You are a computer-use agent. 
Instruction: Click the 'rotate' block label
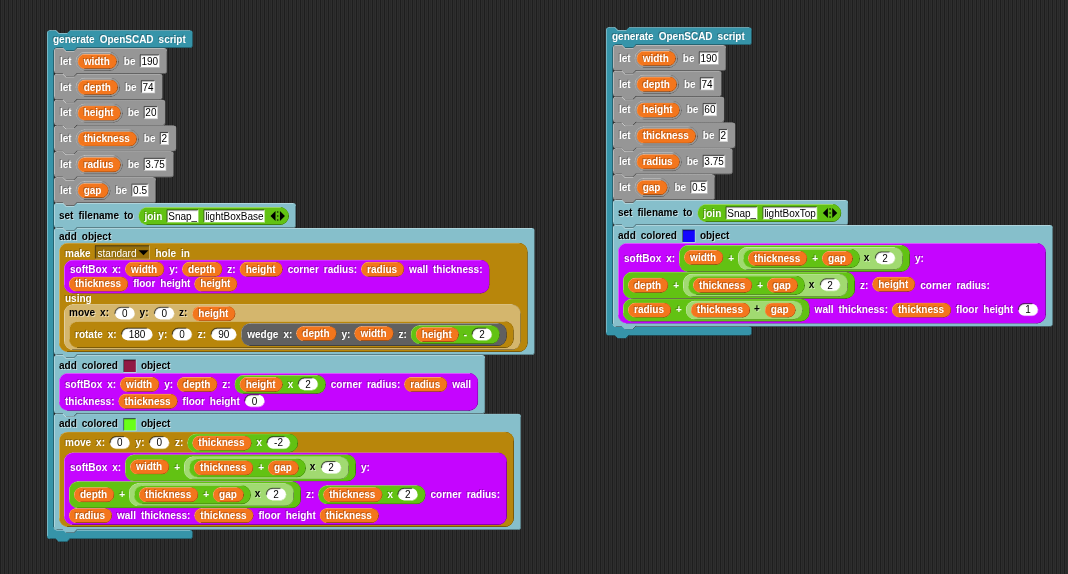(x=89, y=334)
